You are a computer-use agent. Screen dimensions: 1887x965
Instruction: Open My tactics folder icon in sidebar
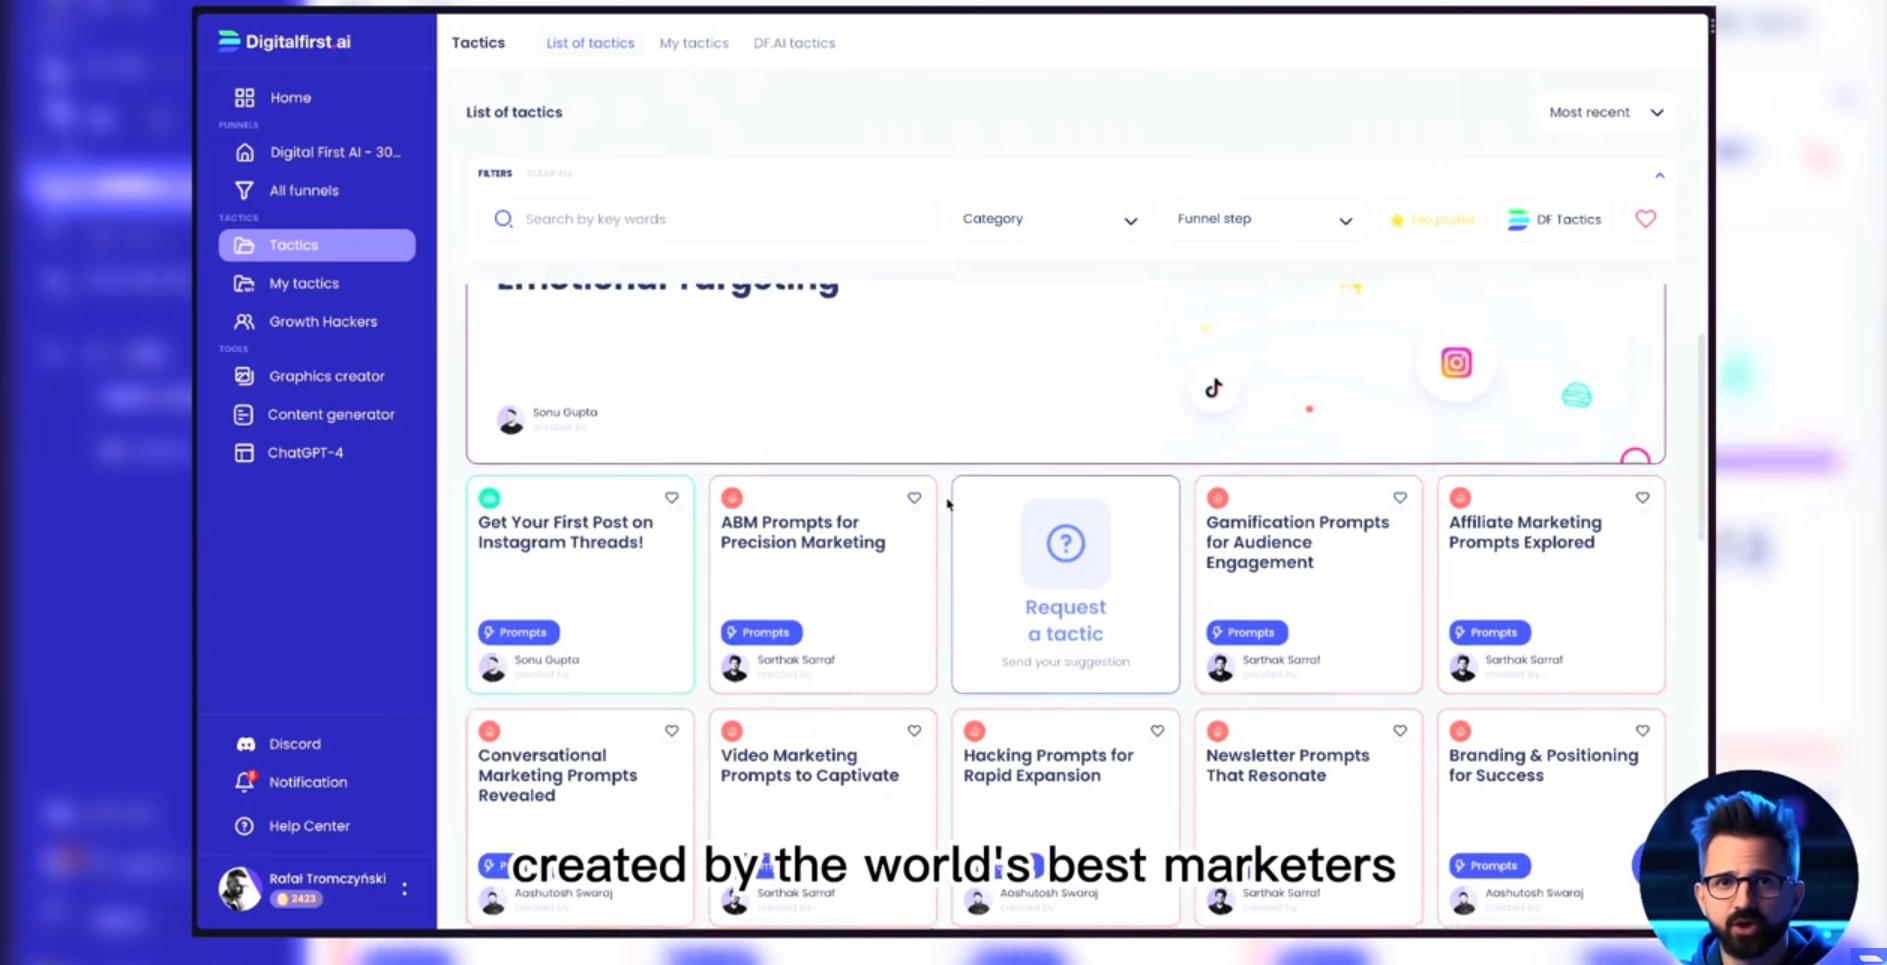(244, 283)
